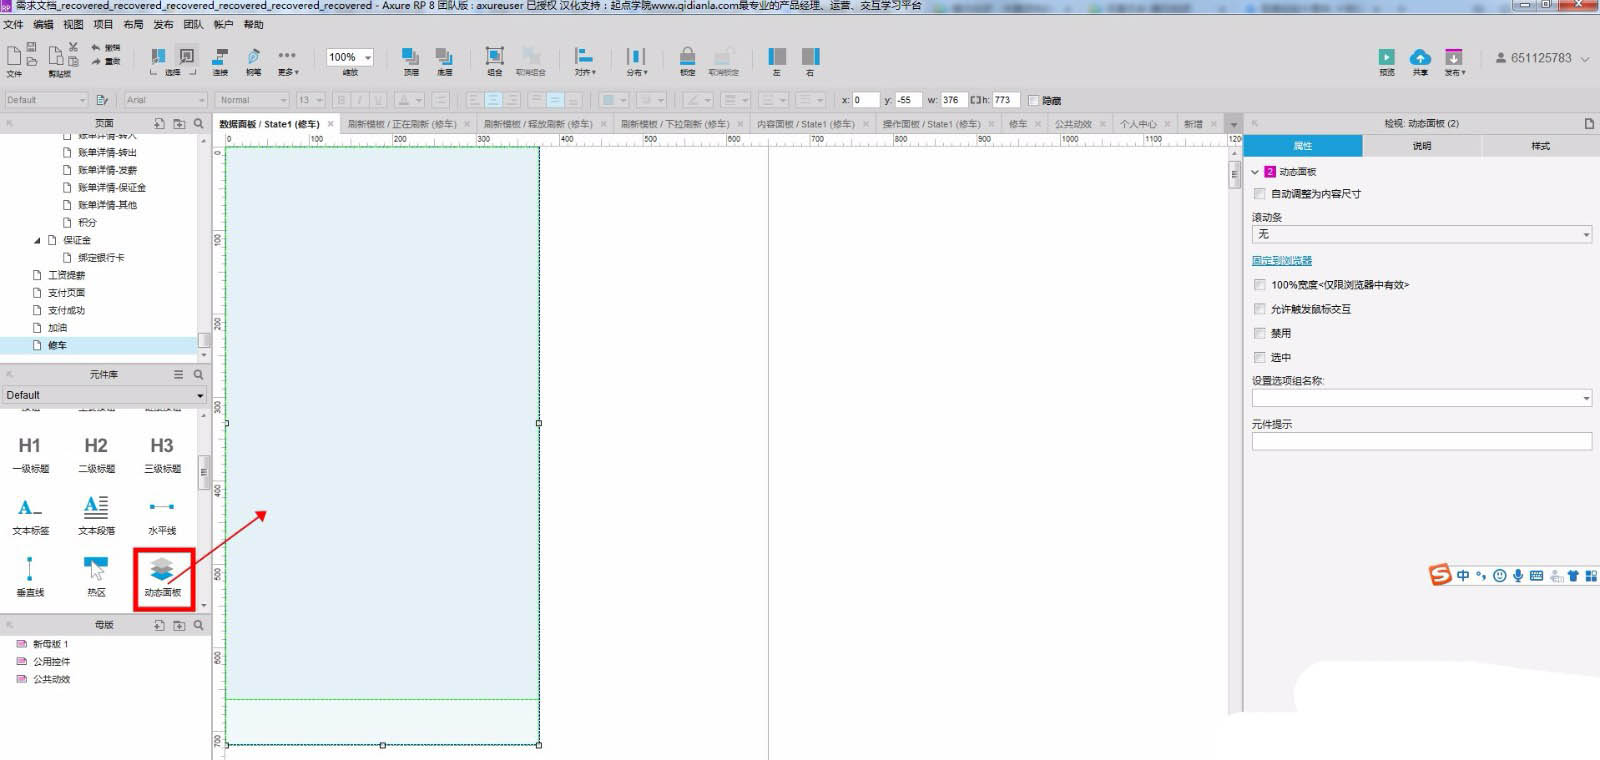Open the zoom level 100% dropdown
Screen dimensions: 1600x760
[350, 57]
